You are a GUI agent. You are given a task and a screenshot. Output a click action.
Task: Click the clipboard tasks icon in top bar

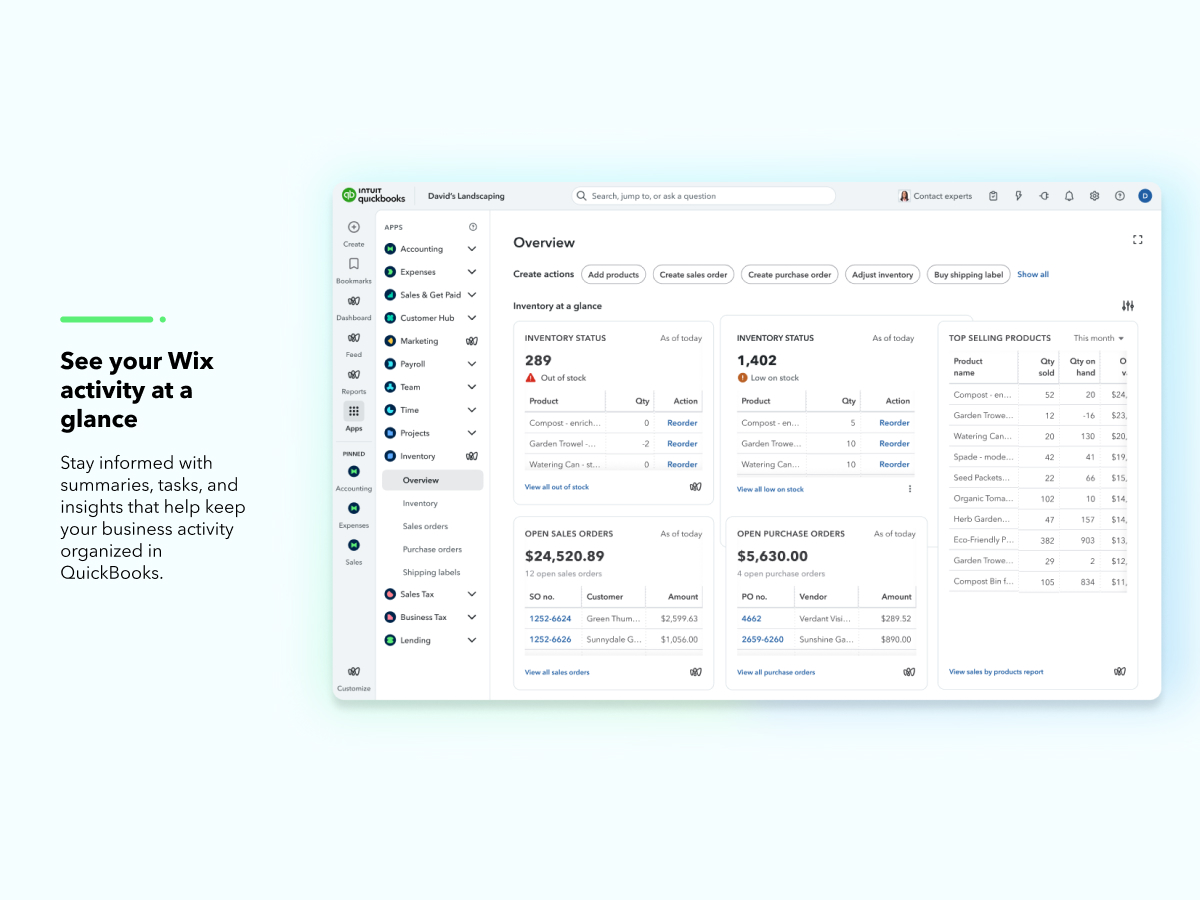[x=993, y=196]
